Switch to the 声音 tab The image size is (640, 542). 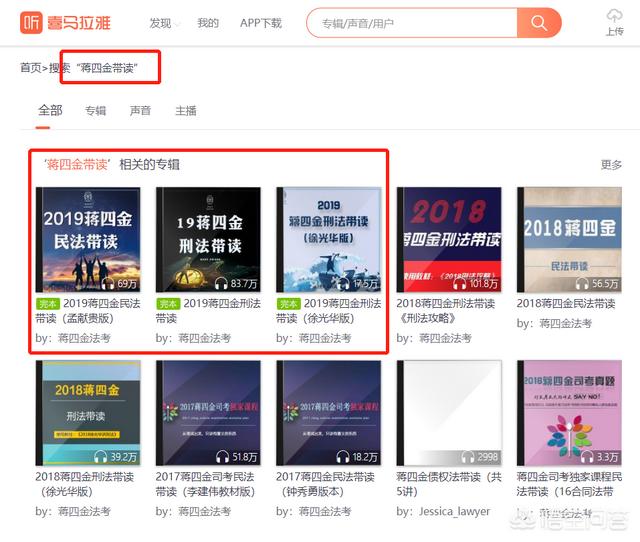click(x=140, y=111)
